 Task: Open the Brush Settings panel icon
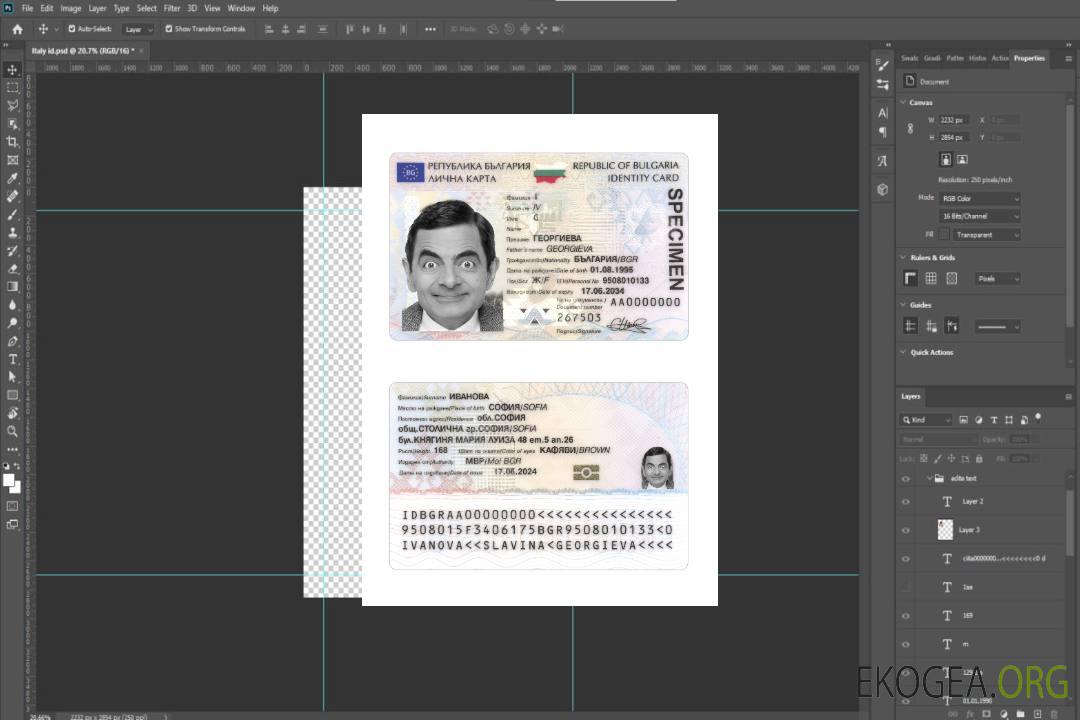[x=883, y=65]
